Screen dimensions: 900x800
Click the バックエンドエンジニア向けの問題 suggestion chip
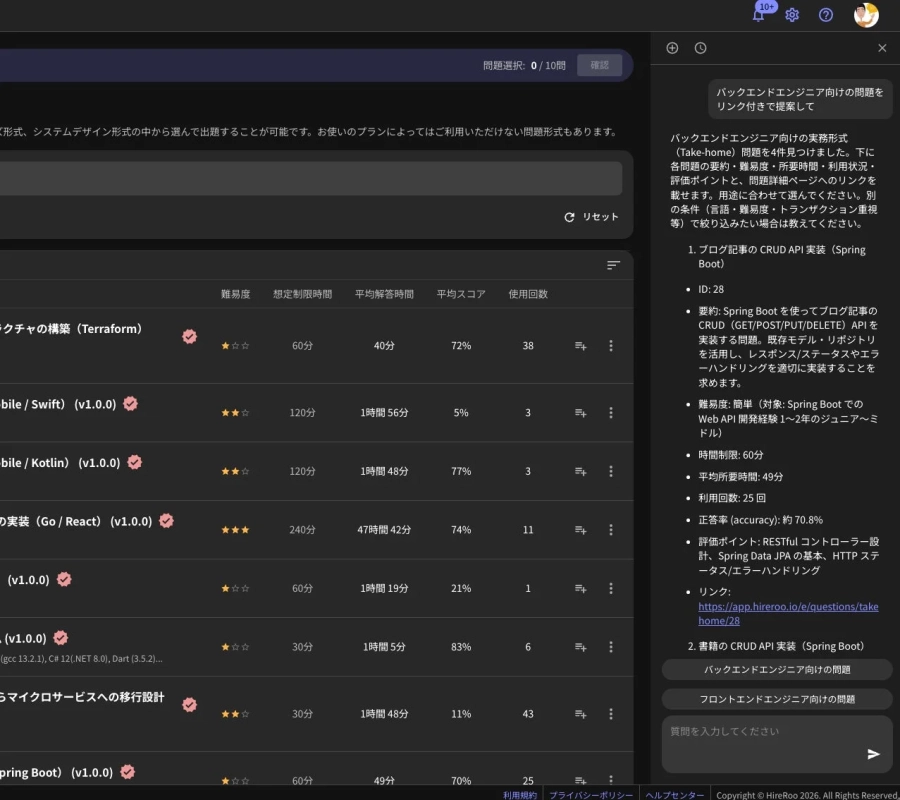tap(777, 669)
